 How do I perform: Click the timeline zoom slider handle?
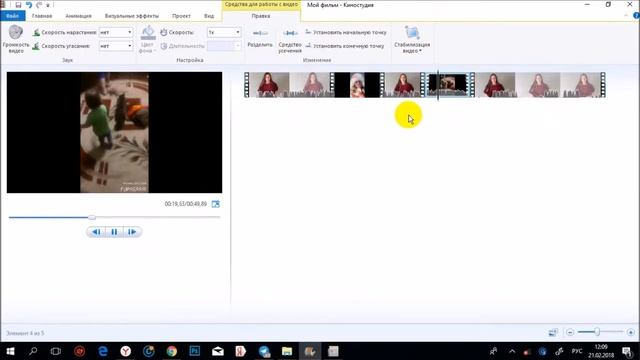click(597, 332)
